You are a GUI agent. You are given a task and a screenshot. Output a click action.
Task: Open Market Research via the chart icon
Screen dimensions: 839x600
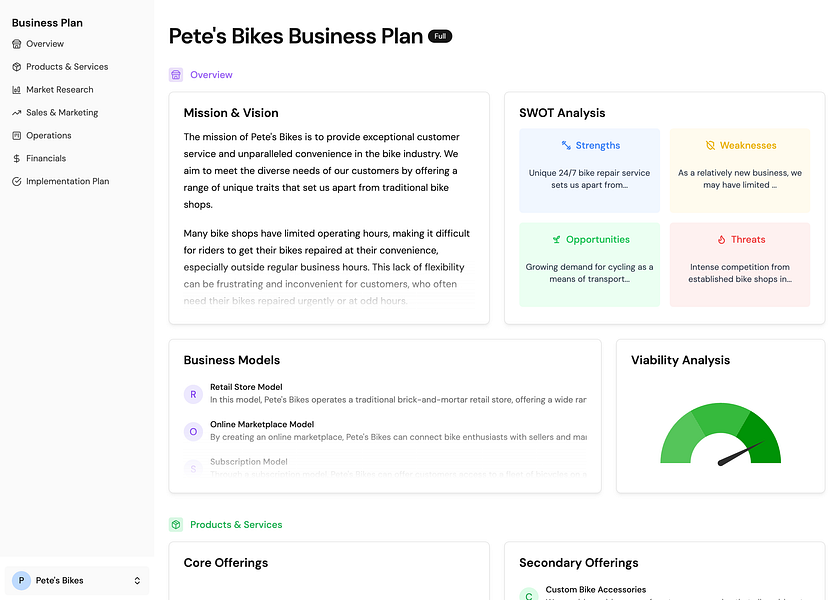15,89
